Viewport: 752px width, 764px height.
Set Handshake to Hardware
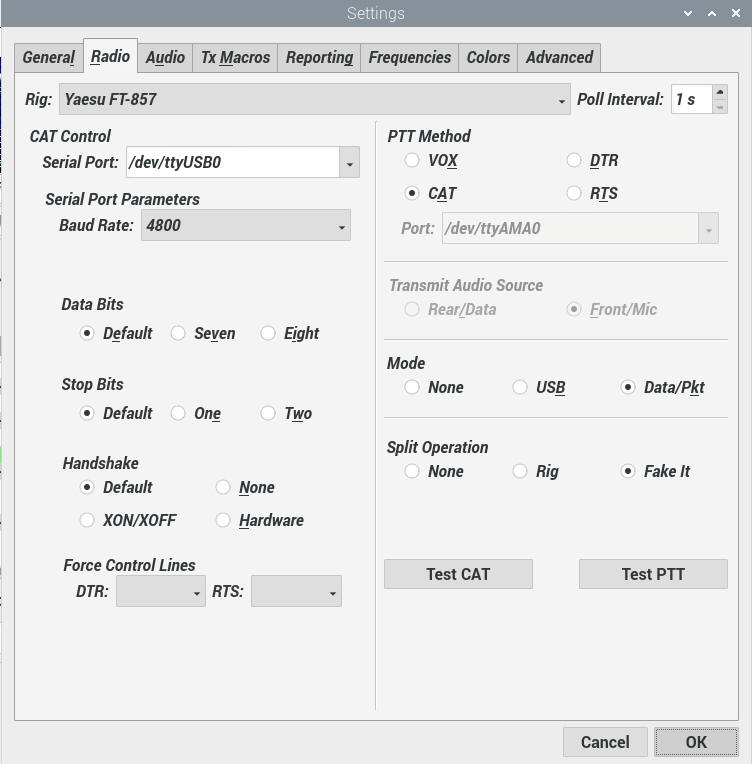coord(223,521)
